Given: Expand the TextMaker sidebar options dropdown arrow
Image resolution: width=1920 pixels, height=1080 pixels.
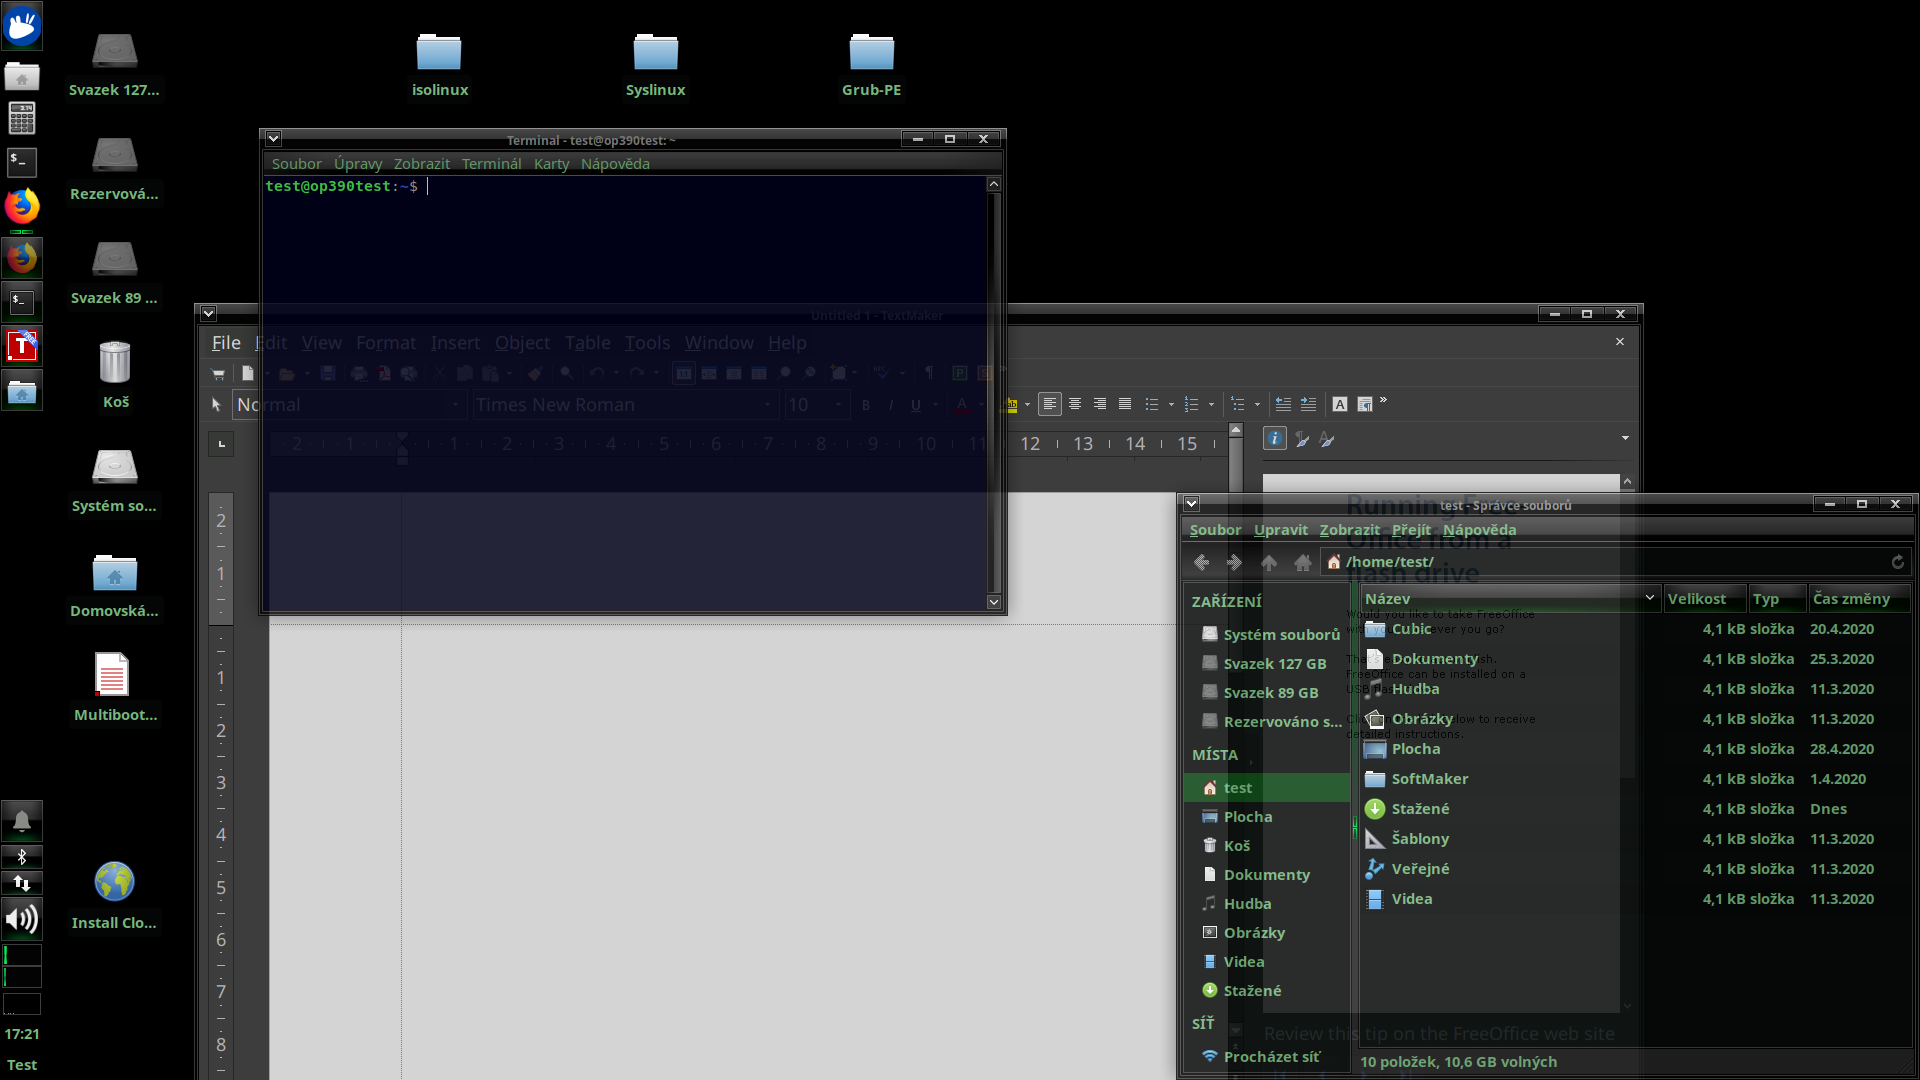Looking at the screenshot, I should (1625, 438).
